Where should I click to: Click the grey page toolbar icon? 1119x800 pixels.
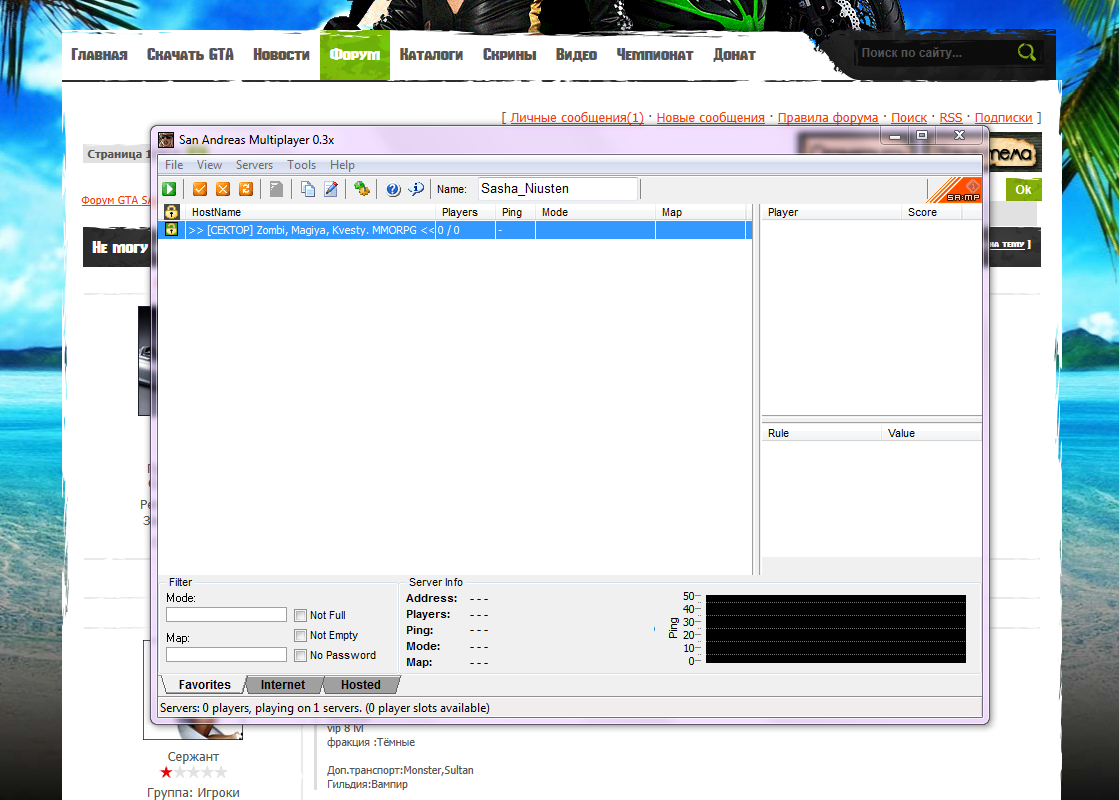[276, 189]
